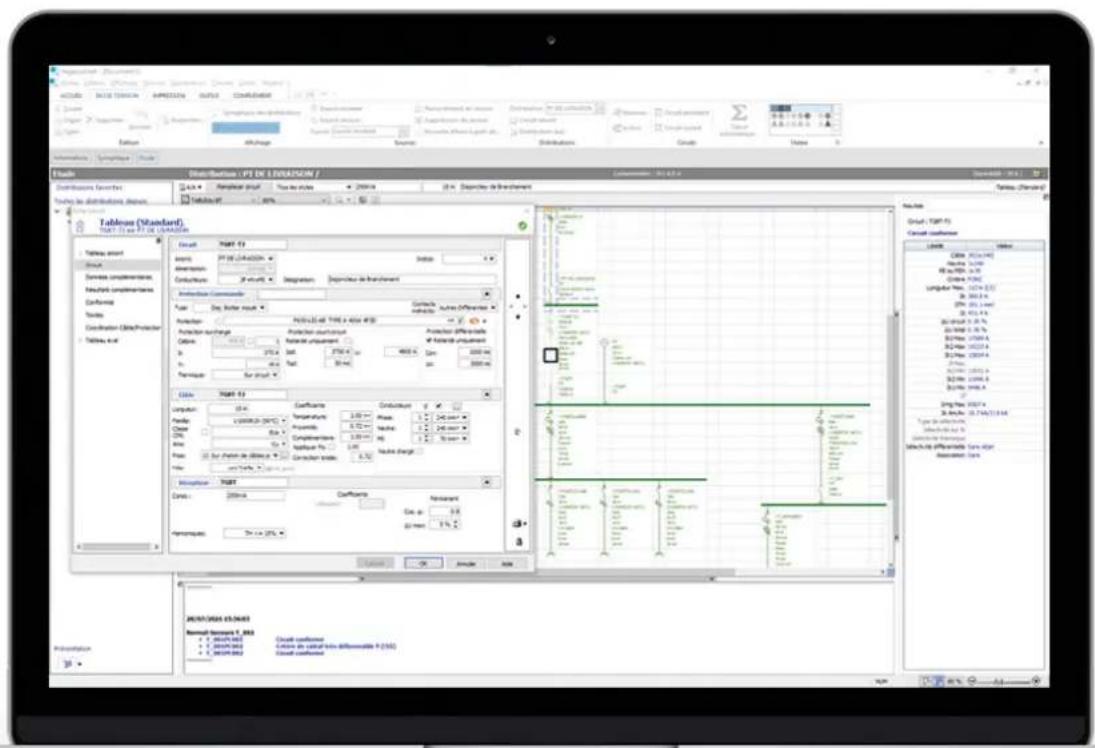The width and height of the screenshot is (1095, 748).
Task: Switch to the Informations view tab
Action: 72,159
